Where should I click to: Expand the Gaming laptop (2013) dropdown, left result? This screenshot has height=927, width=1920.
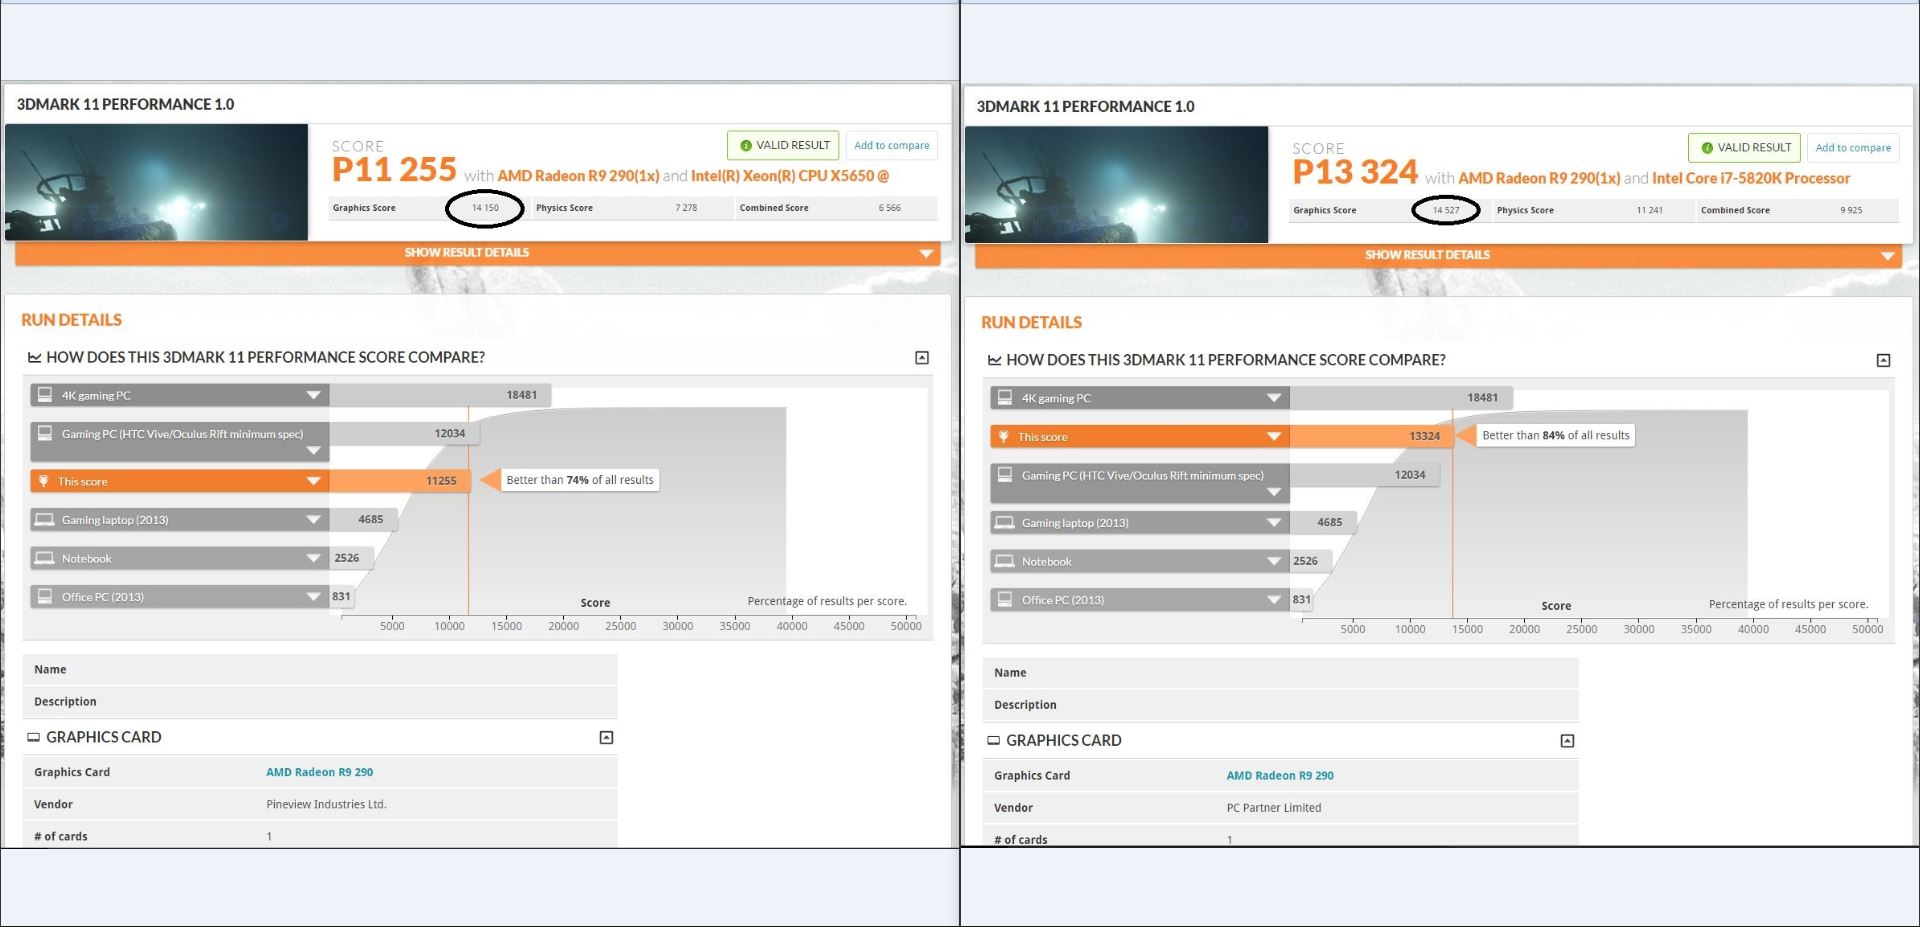tap(313, 520)
